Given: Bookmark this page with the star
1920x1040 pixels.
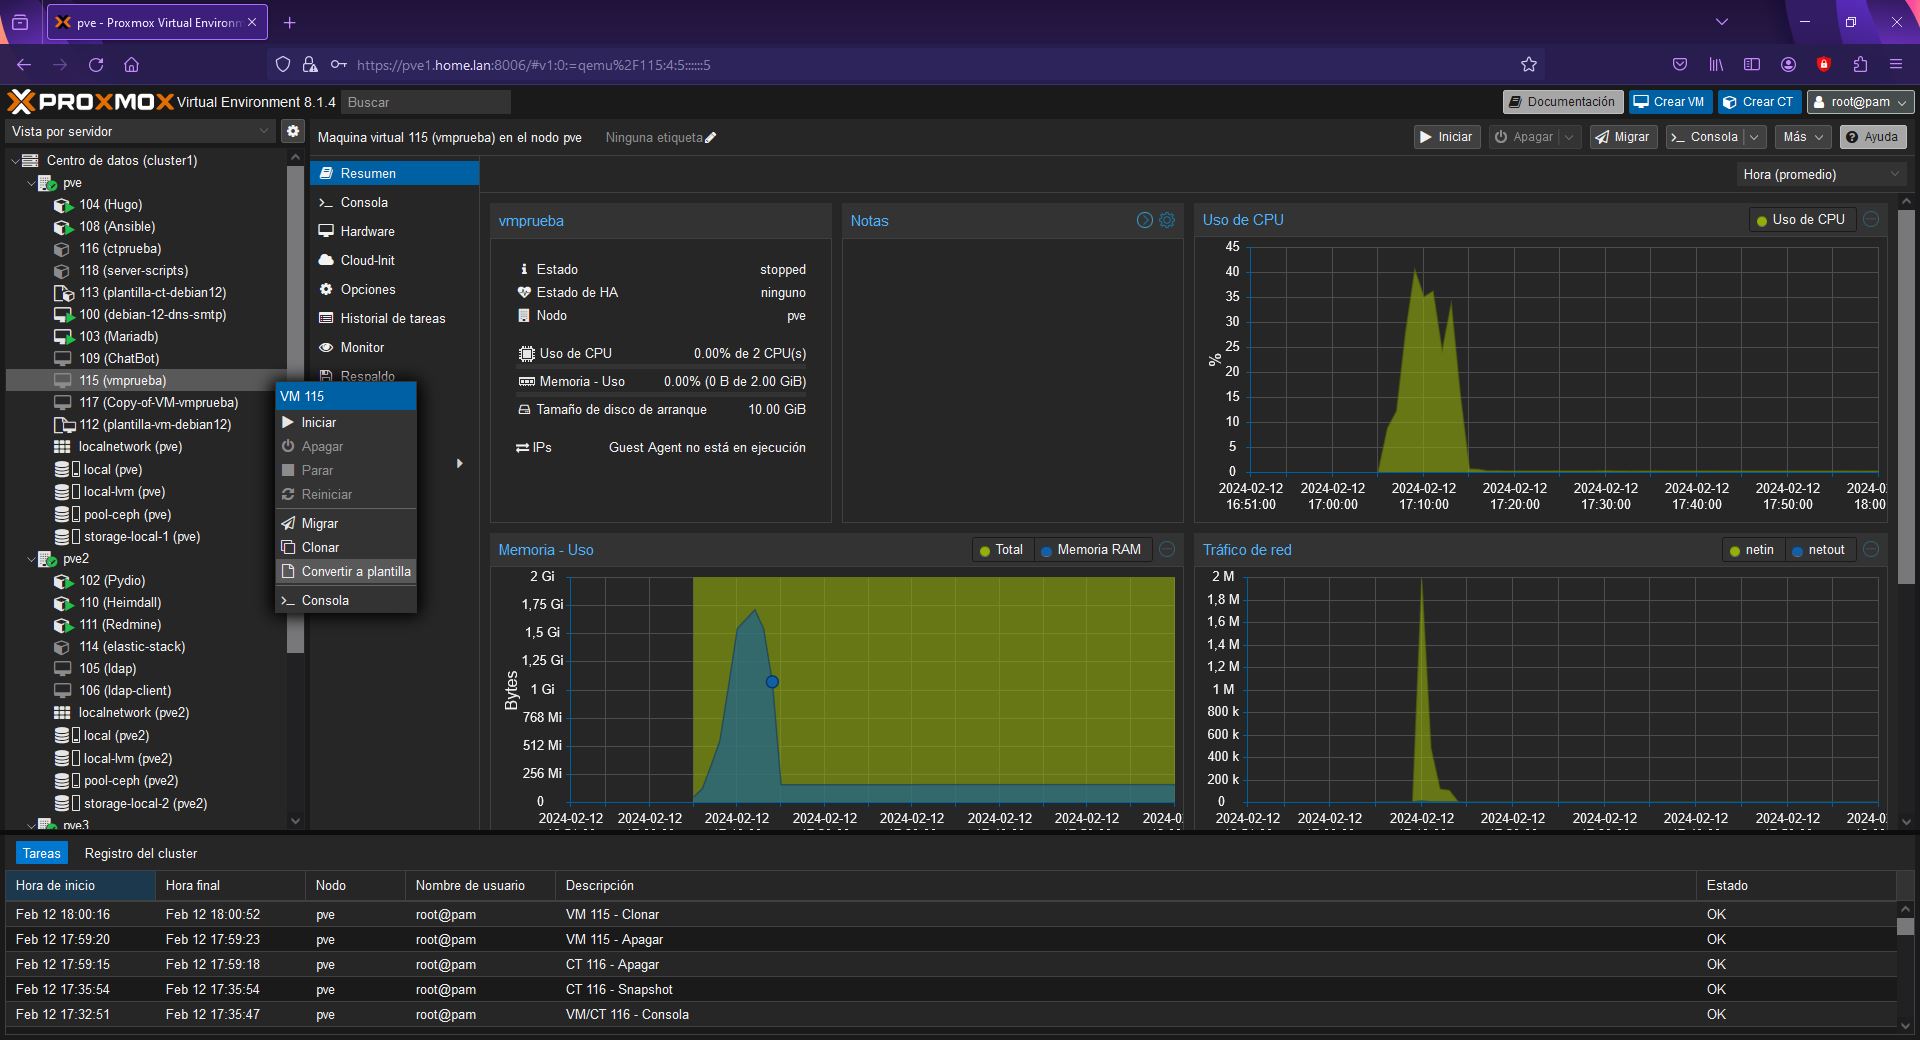Looking at the screenshot, I should coord(1529,65).
